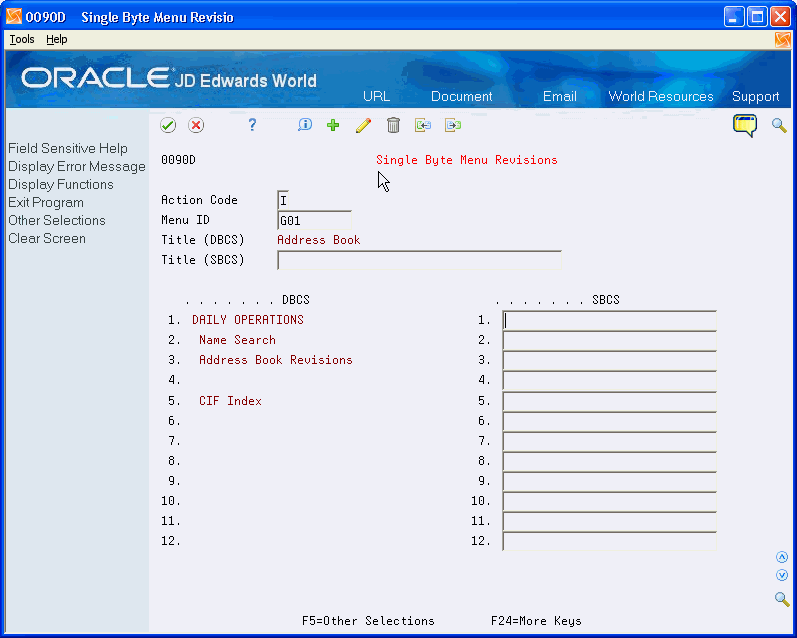Screen dimensions: 797x638
Task: Click the bottom-right magnifier icon
Action: [x=782, y=599]
